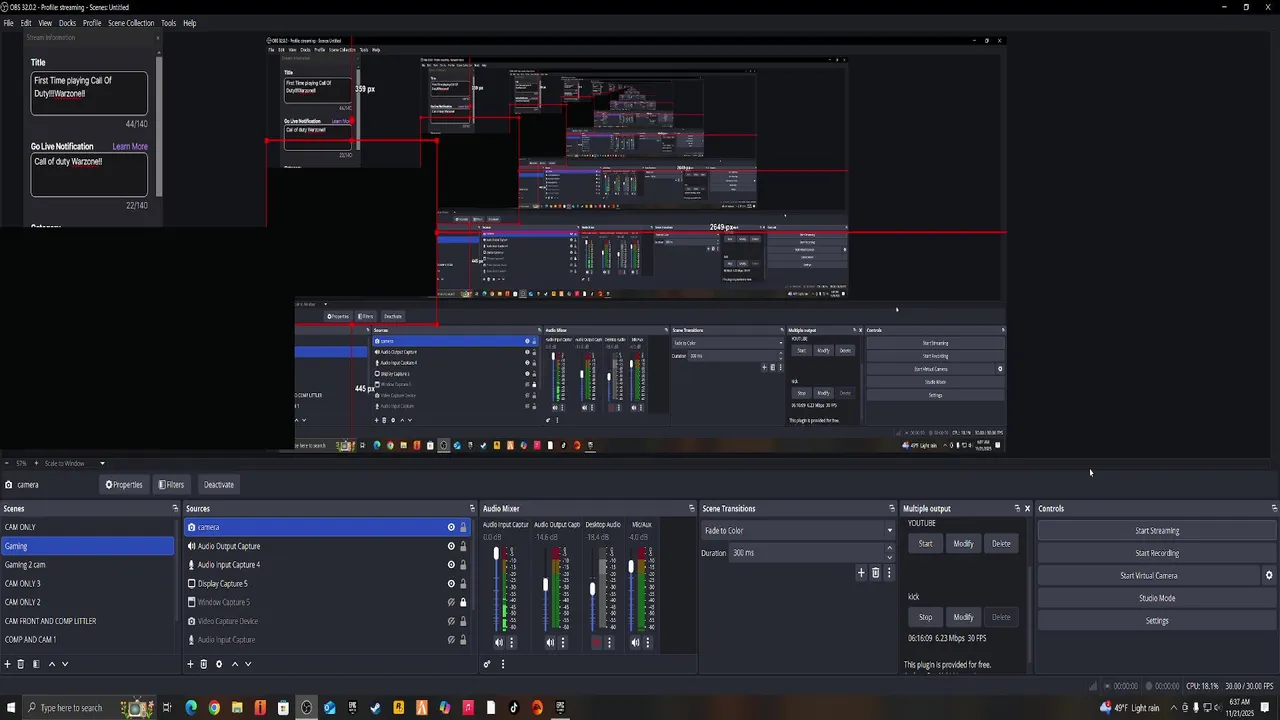Start the Virtual Camera
The image size is (1280, 720).
tap(1148, 575)
